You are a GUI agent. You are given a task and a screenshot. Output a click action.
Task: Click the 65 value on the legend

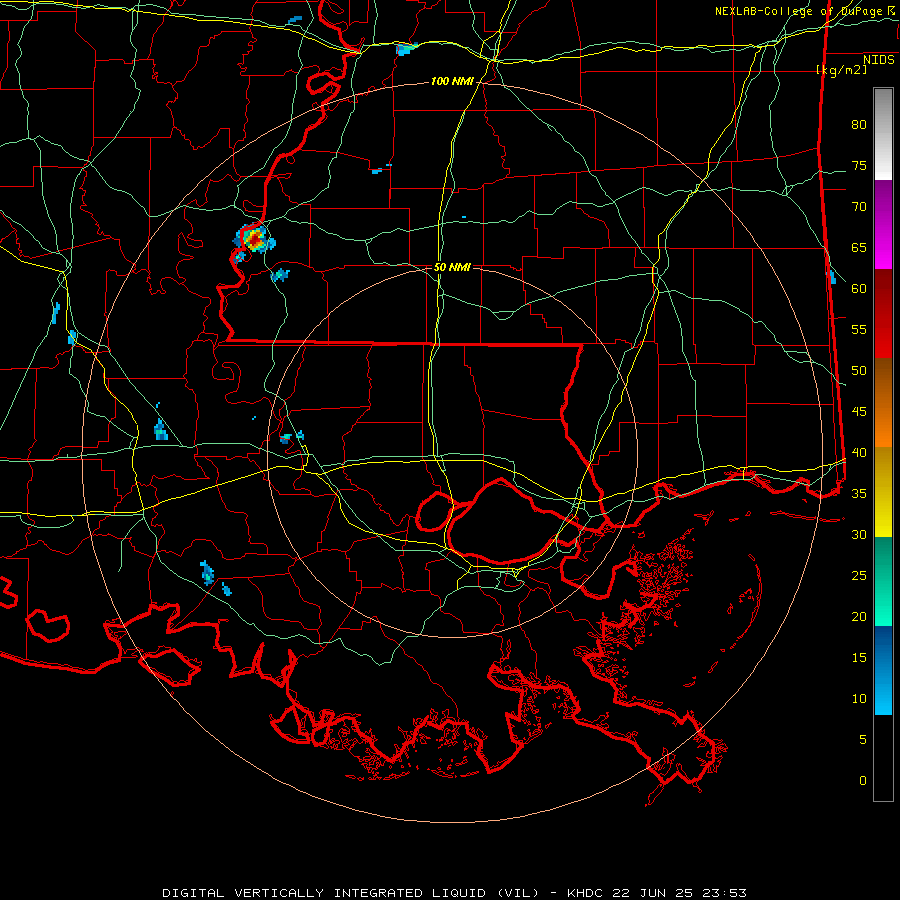(x=859, y=247)
